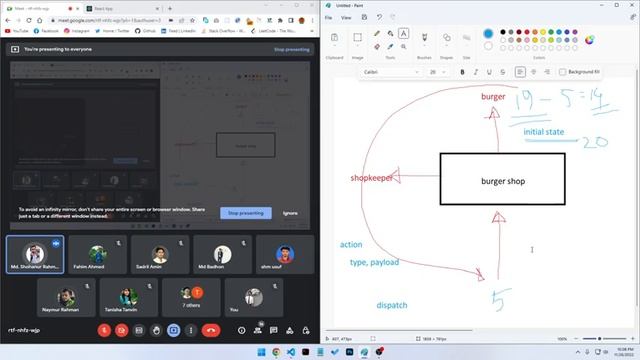Image resolution: width=640 pixels, height=360 pixels.
Task: Raise hand in Meet
Action: (x=156, y=330)
